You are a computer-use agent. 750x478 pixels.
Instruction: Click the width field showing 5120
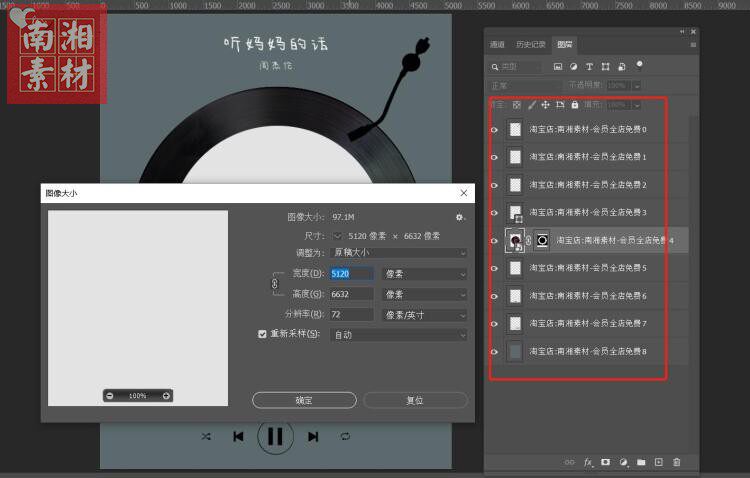[x=352, y=274]
